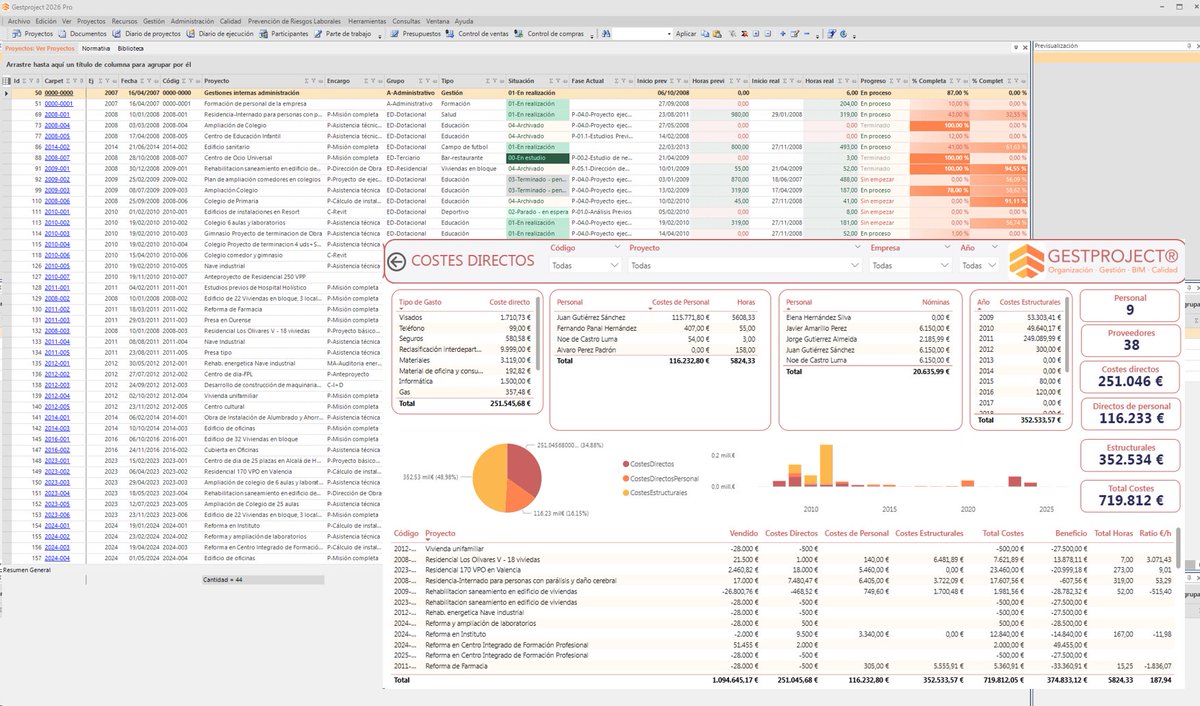Open the Gestión menu
This screenshot has height=706, width=1200.
click(154, 20)
